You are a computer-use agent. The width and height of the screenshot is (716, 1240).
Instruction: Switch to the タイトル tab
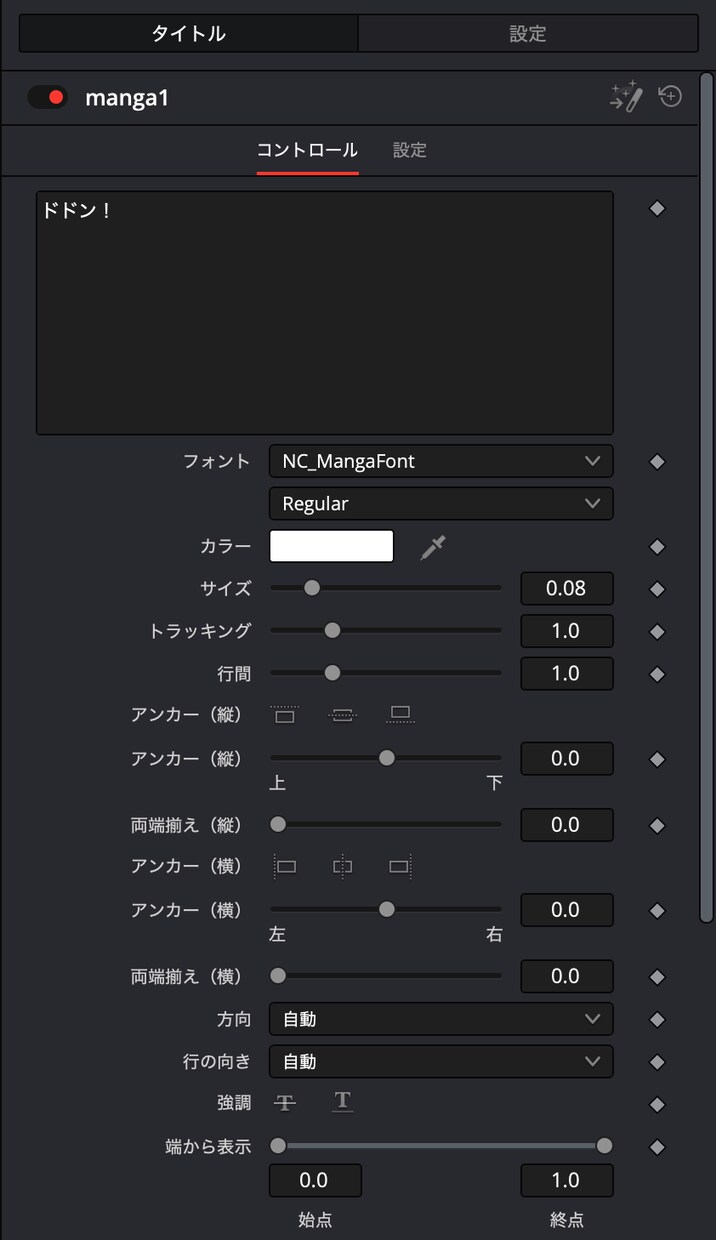[188, 33]
